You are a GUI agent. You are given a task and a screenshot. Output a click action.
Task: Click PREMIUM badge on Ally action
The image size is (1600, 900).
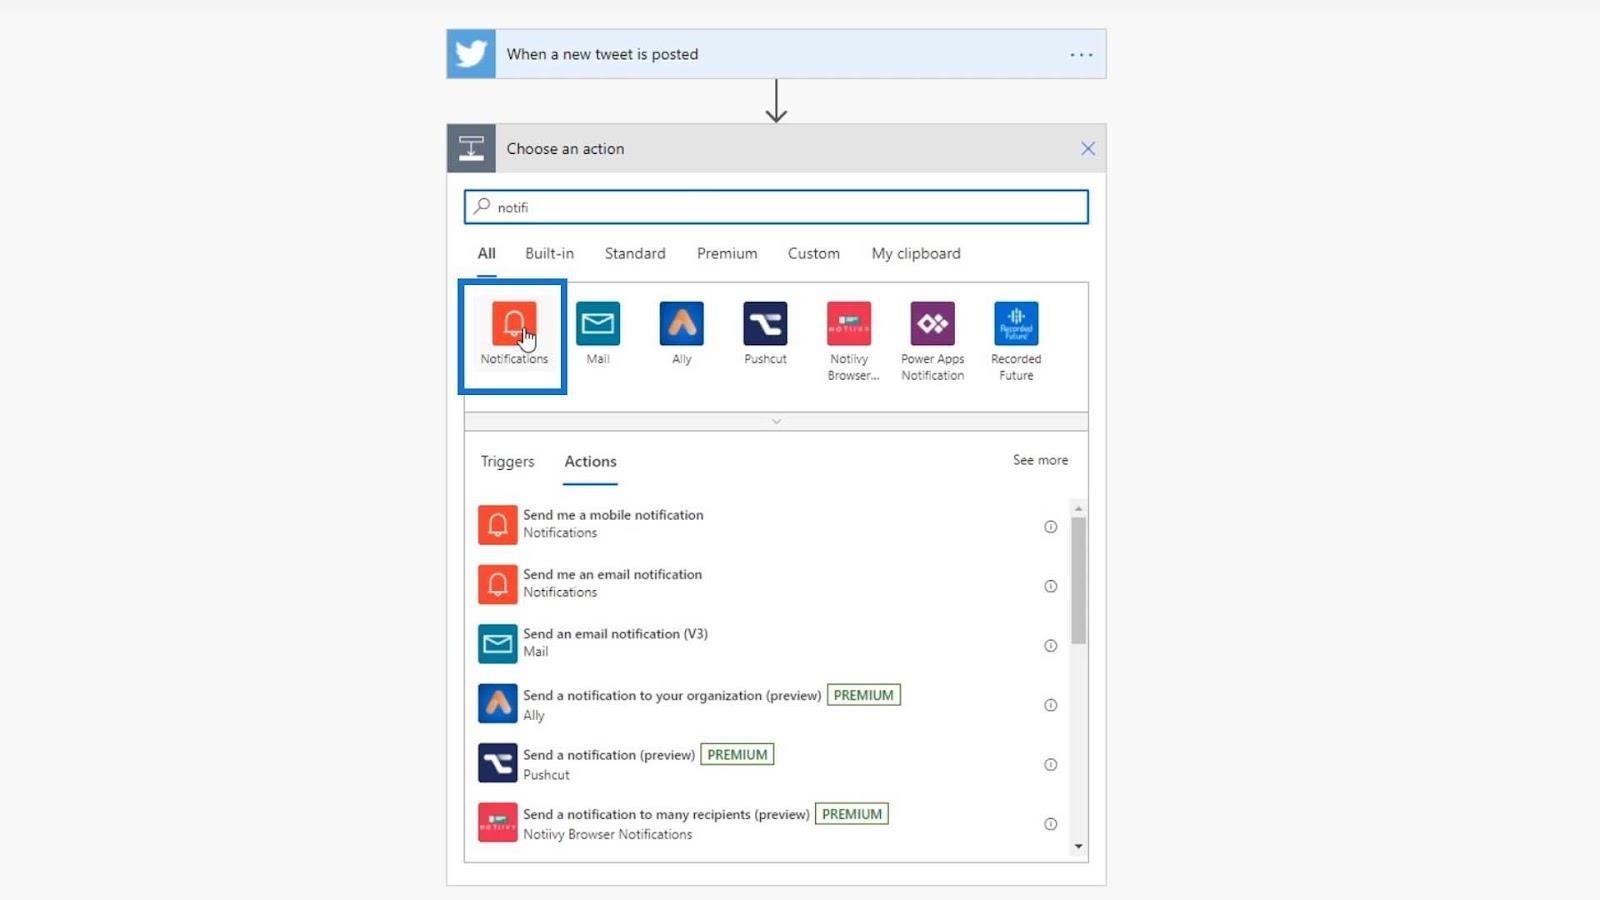(864, 695)
